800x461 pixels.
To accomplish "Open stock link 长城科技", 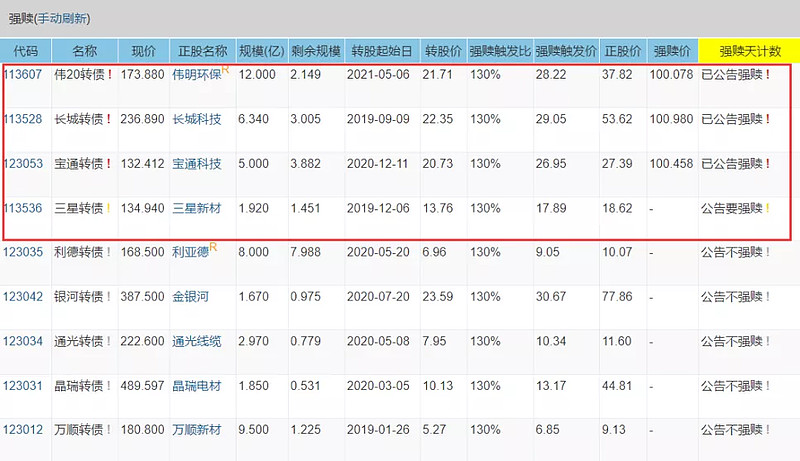I will click(x=196, y=119).
